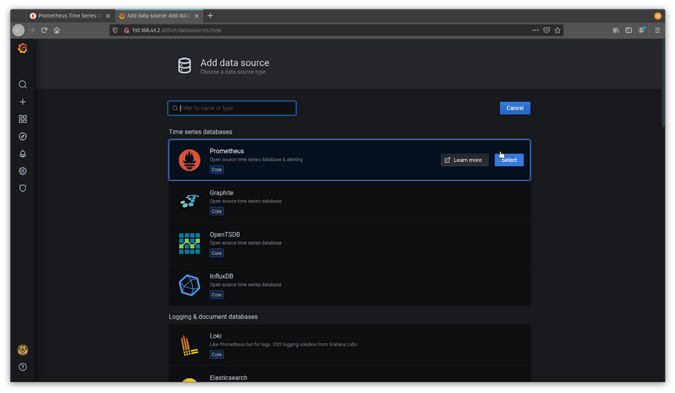Open the Help question mark icon
675x393 pixels.
coord(23,367)
